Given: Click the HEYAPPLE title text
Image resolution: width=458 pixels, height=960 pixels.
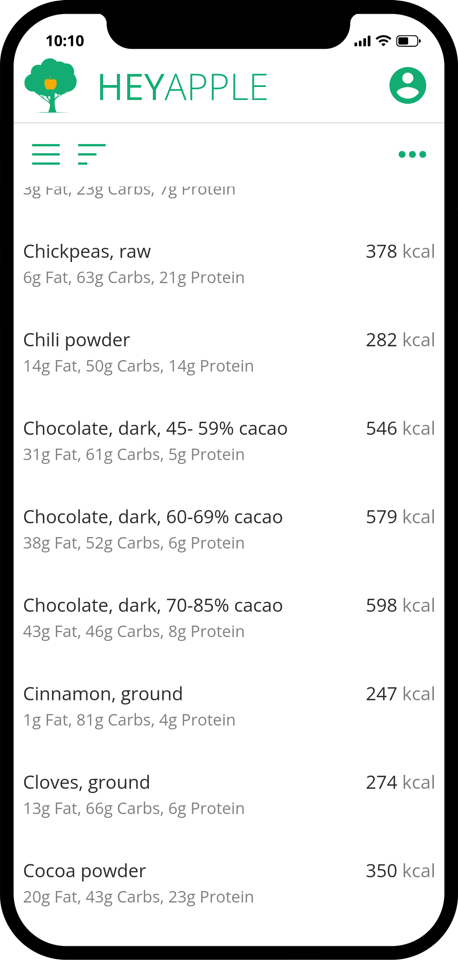Looking at the screenshot, I should click(182, 88).
